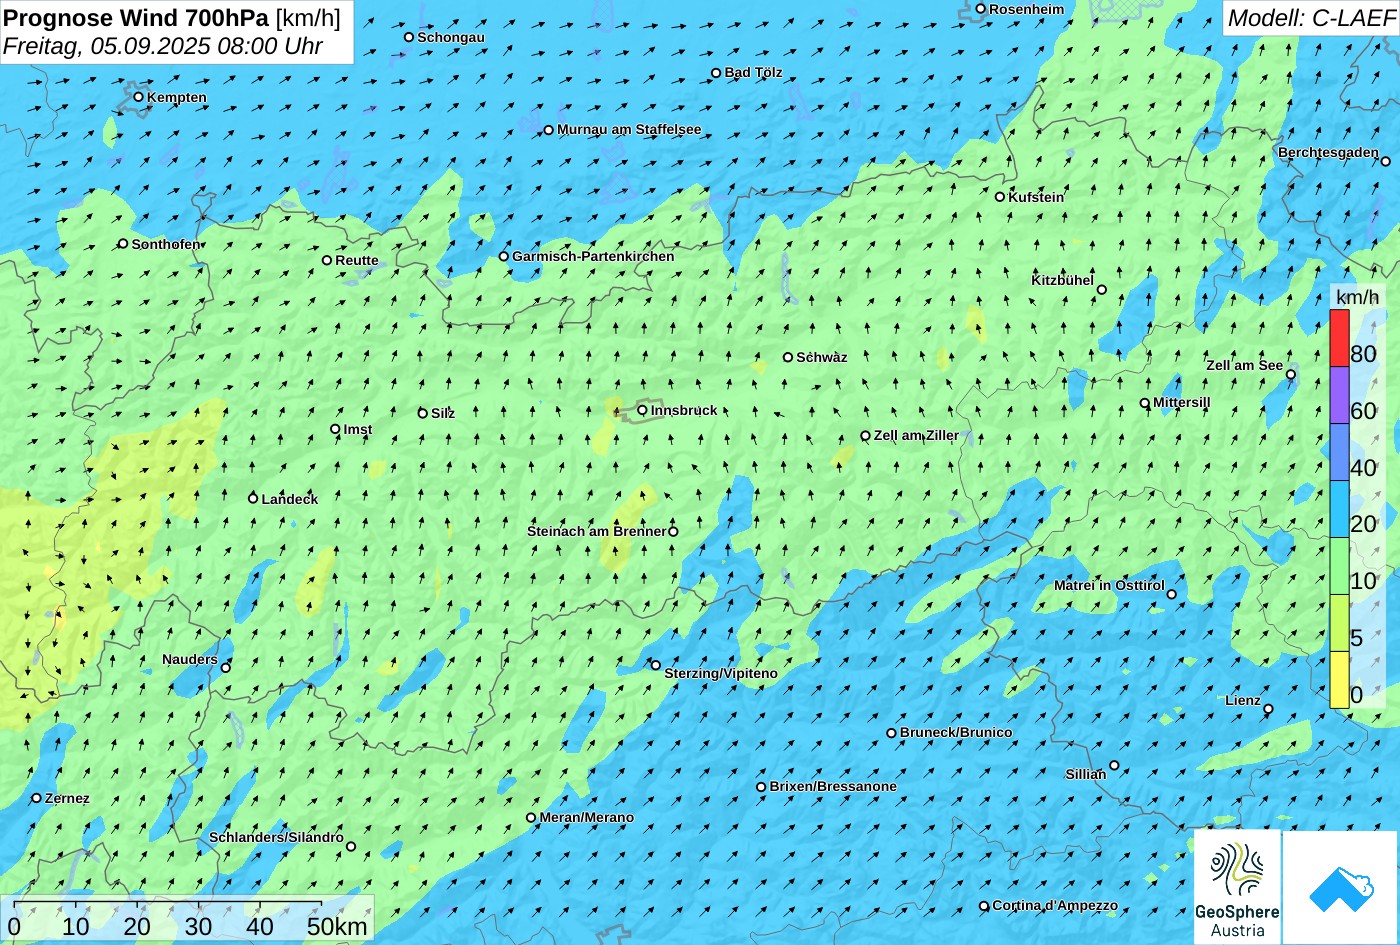The width and height of the screenshot is (1400, 945).
Task: Click the 'Berchtesgaden' label
Action: pos(1328,152)
